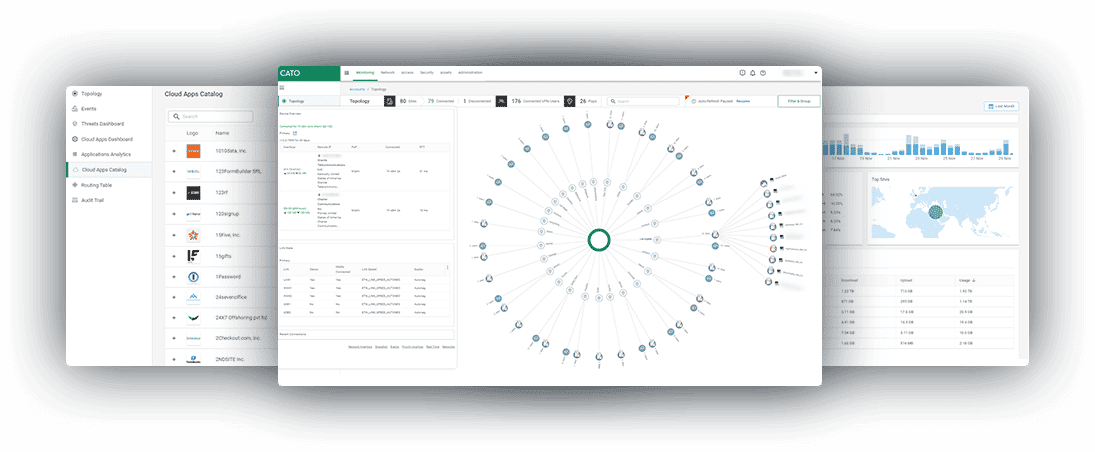Image resolution: width=1095 pixels, height=452 pixels.
Task: Open the Events sidebar item
Action: click(x=89, y=108)
